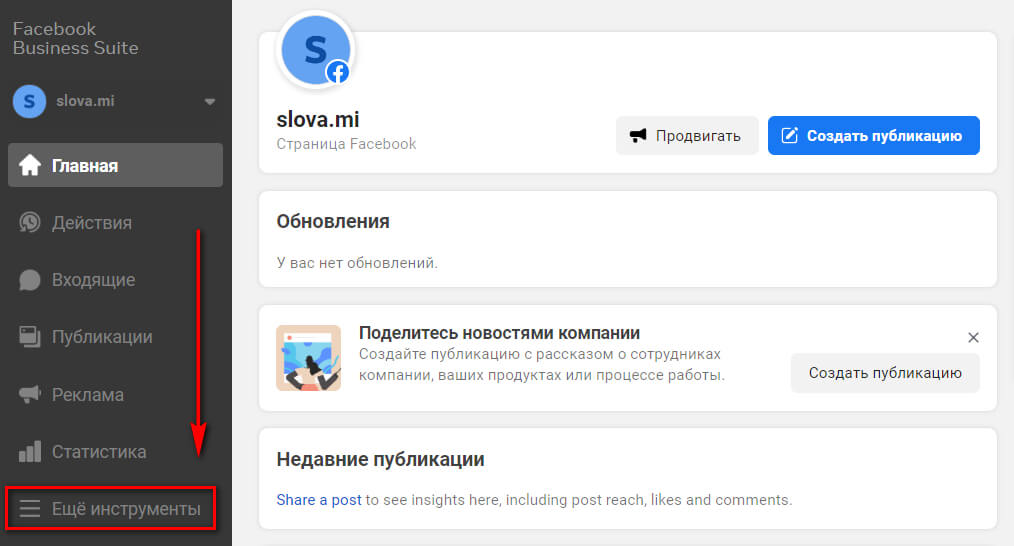Image resolution: width=1014 pixels, height=546 pixels.
Task: Click the Статистика bar chart icon
Action: tap(30, 451)
